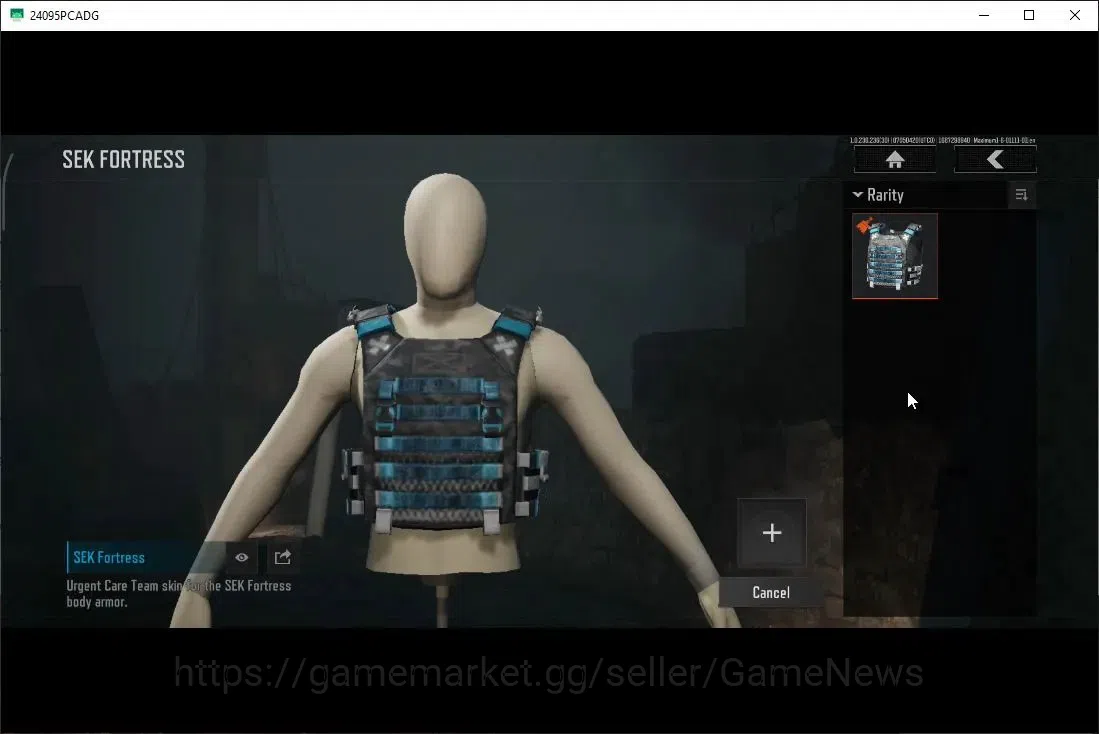The width and height of the screenshot is (1099, 734).
Task: Open the Rarity filter label
Action: click(885, 195)
